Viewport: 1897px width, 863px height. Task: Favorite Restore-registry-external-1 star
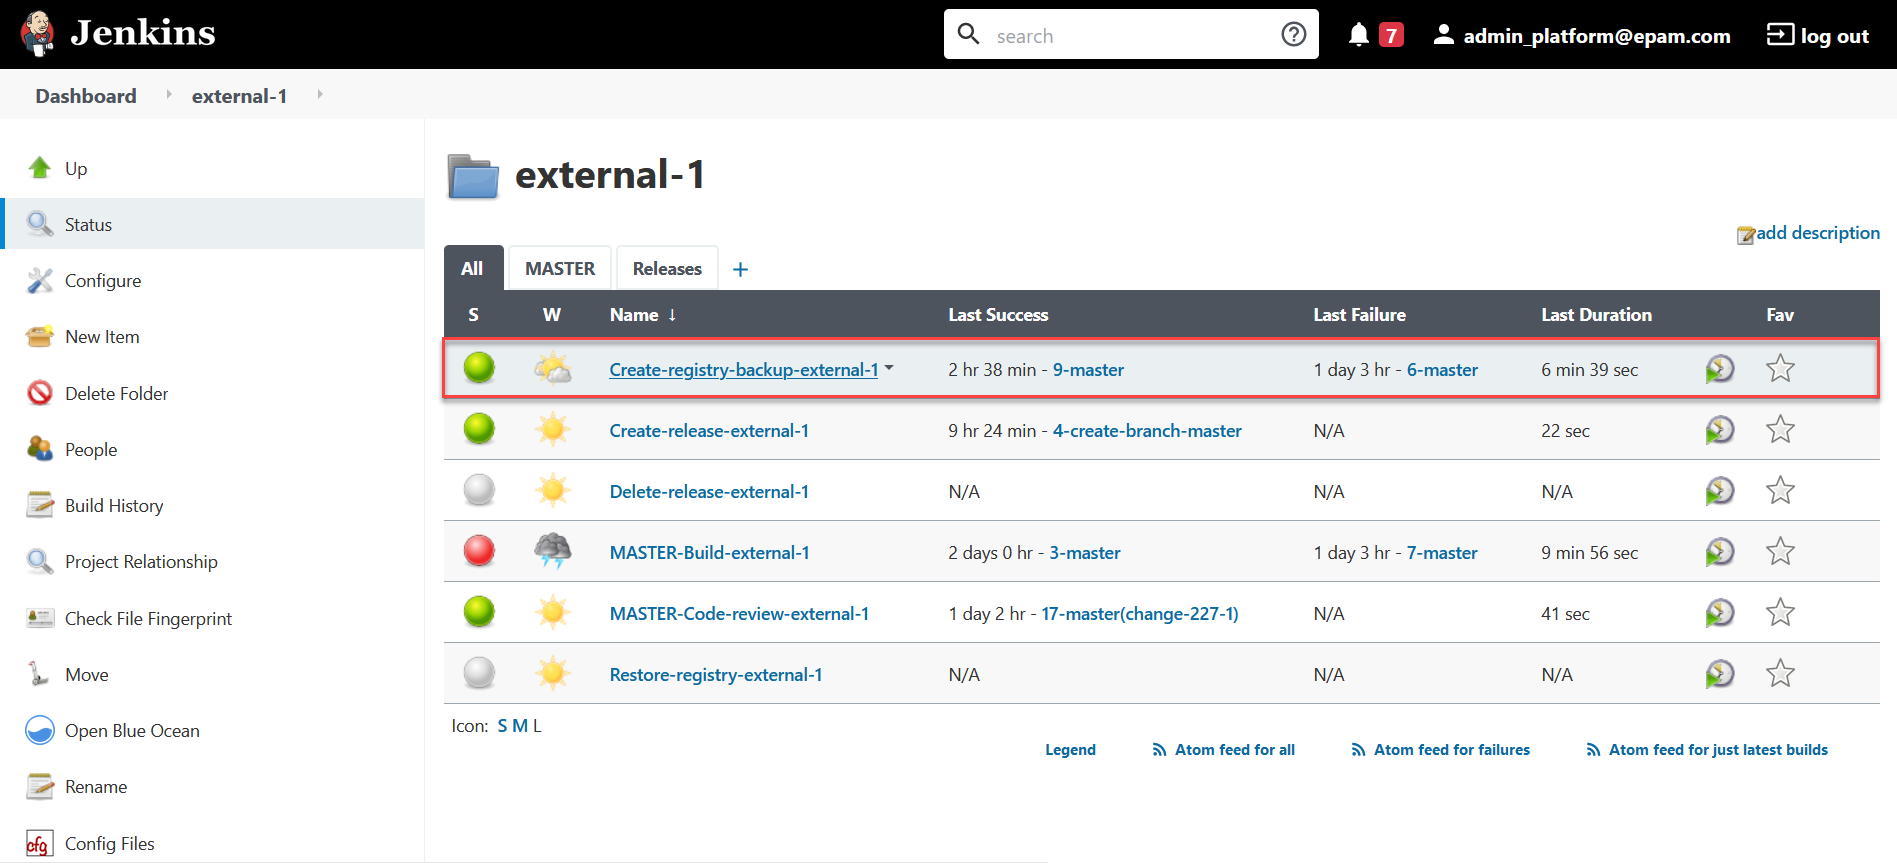click(1780, 674)
